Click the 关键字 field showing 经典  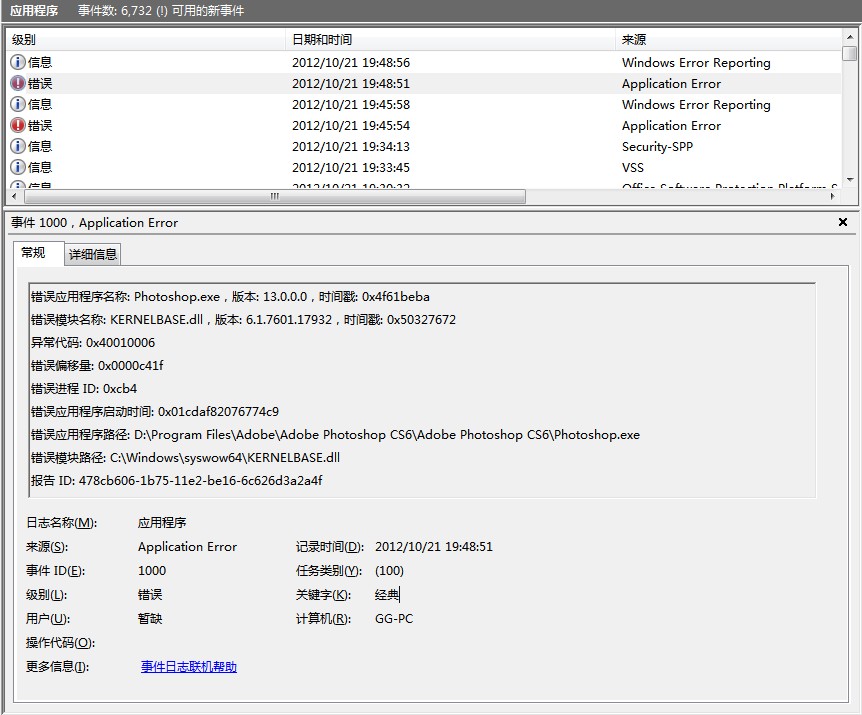[x=387, y=595]
